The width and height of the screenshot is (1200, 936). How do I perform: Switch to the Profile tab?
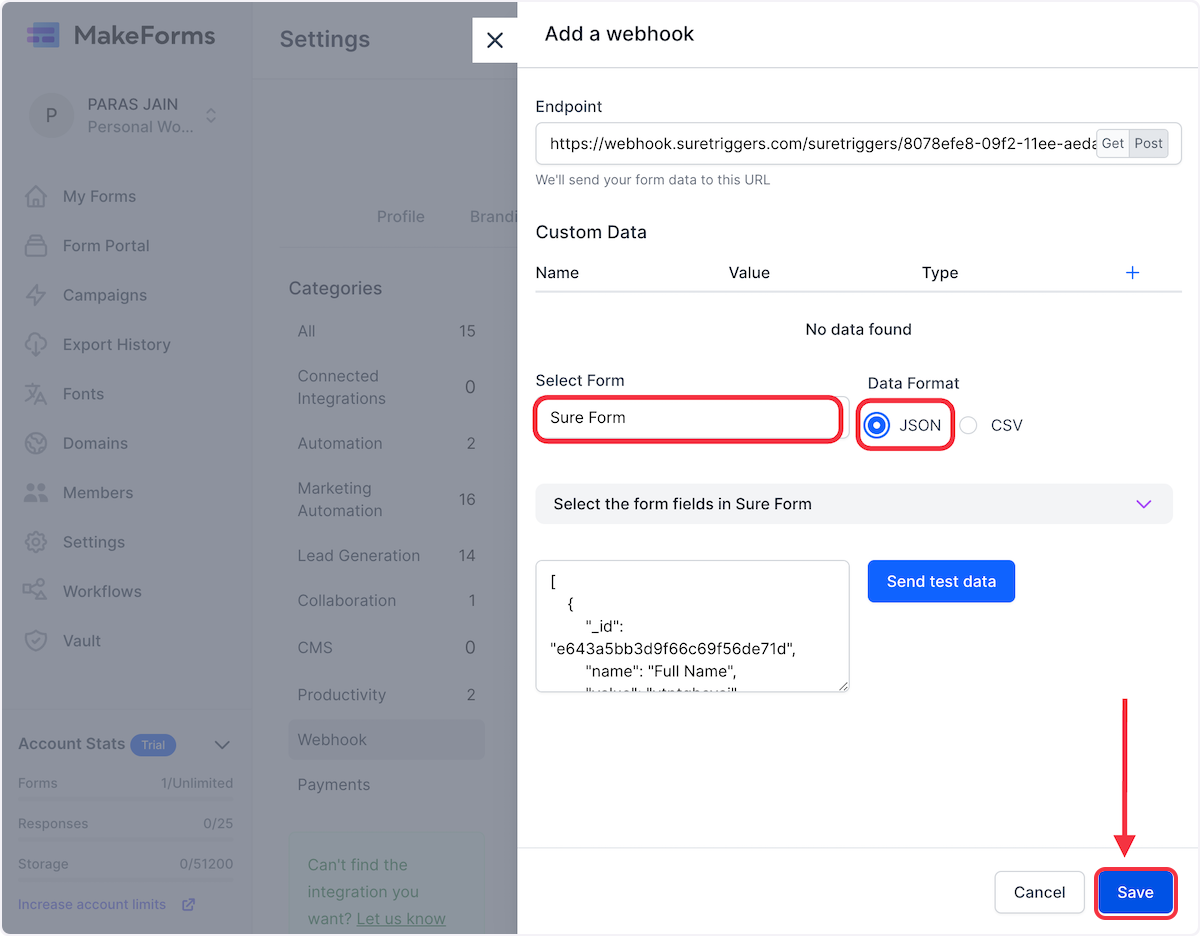(x=401, y=216)
